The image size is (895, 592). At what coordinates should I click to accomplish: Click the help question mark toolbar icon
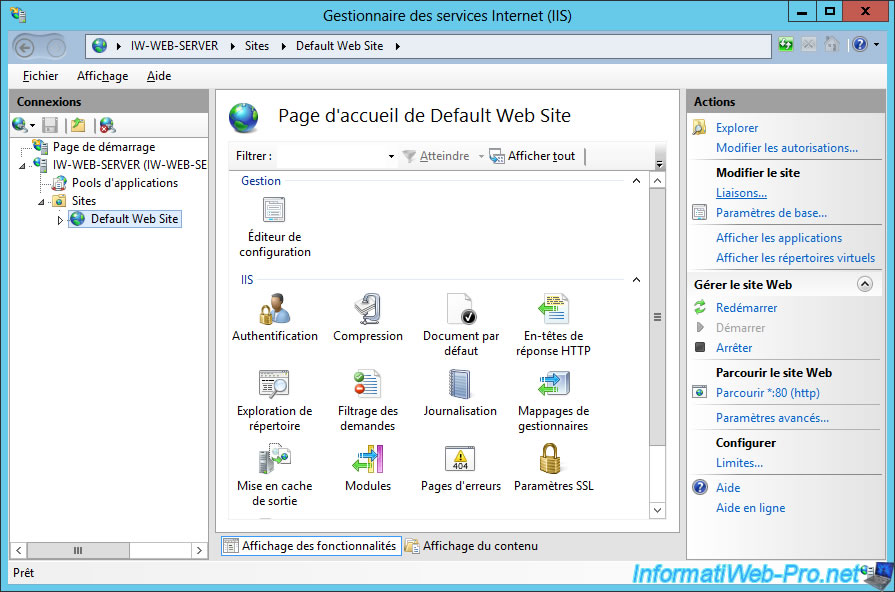click(860, 45)
